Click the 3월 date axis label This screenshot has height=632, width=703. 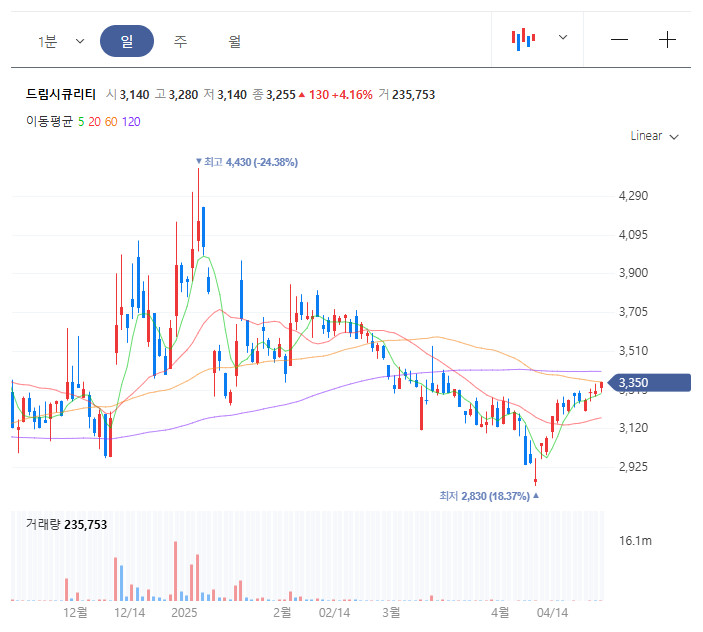click(391, 612)
